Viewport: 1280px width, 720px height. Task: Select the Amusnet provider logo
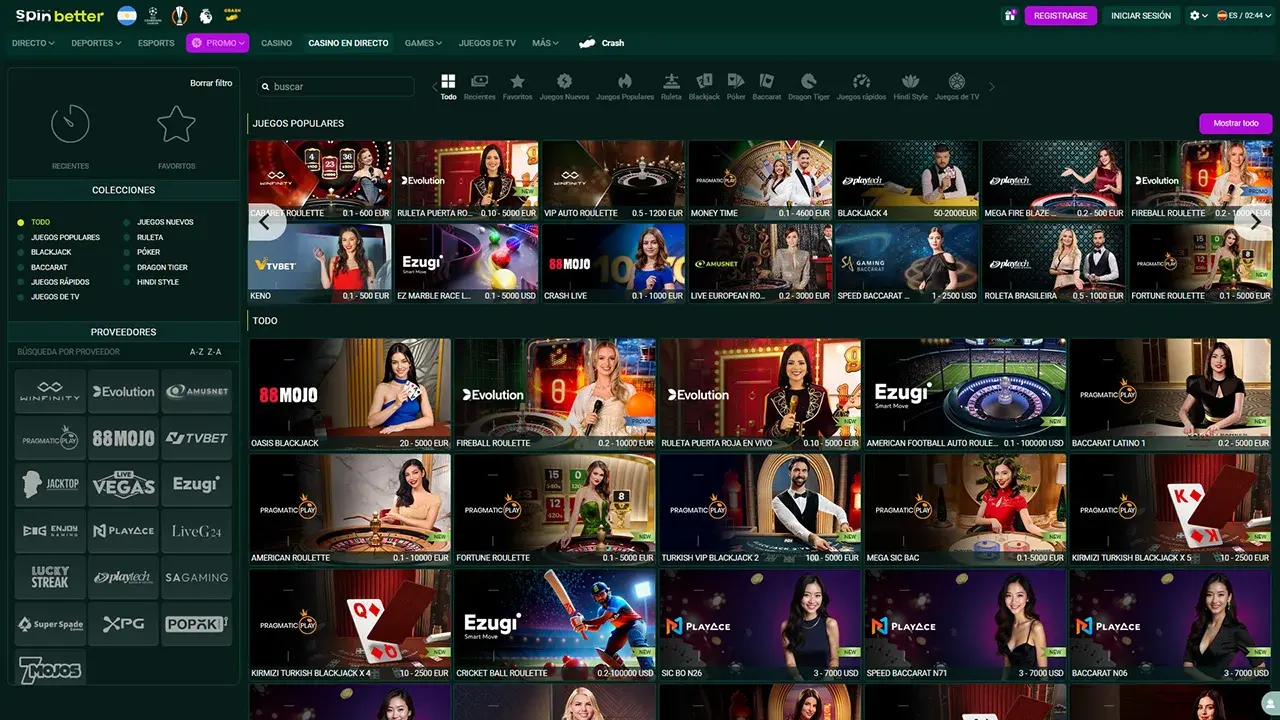click(x=197, y=392)
